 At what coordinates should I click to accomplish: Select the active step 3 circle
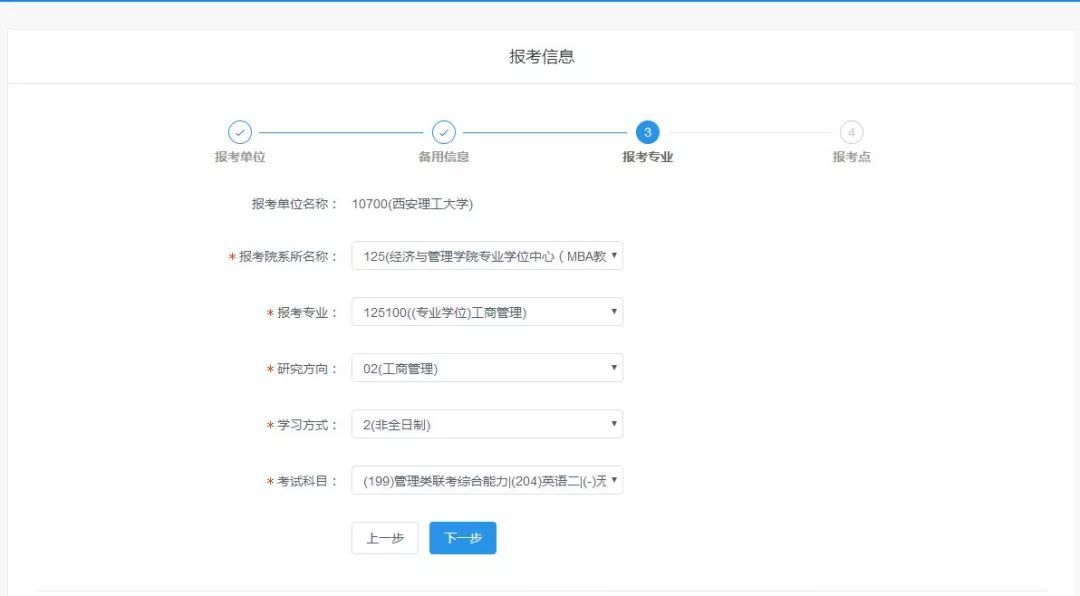[x=647, y=132]
